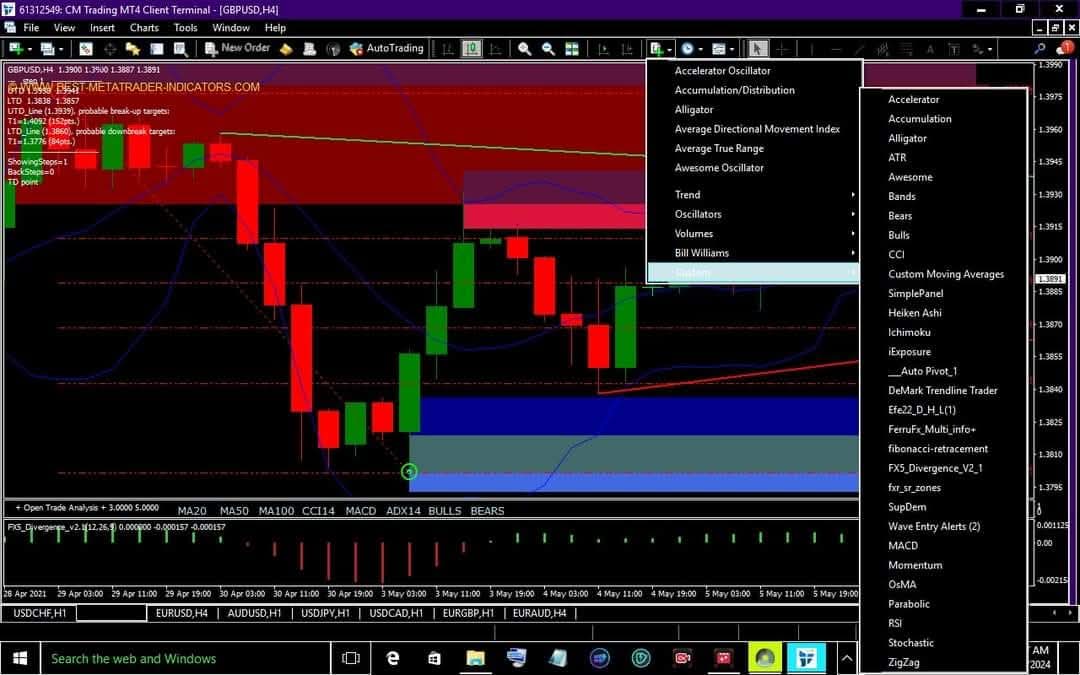Screen dimensions: 1080x675
Task: Select Custom Moving Averages entry
Action: 944,274
